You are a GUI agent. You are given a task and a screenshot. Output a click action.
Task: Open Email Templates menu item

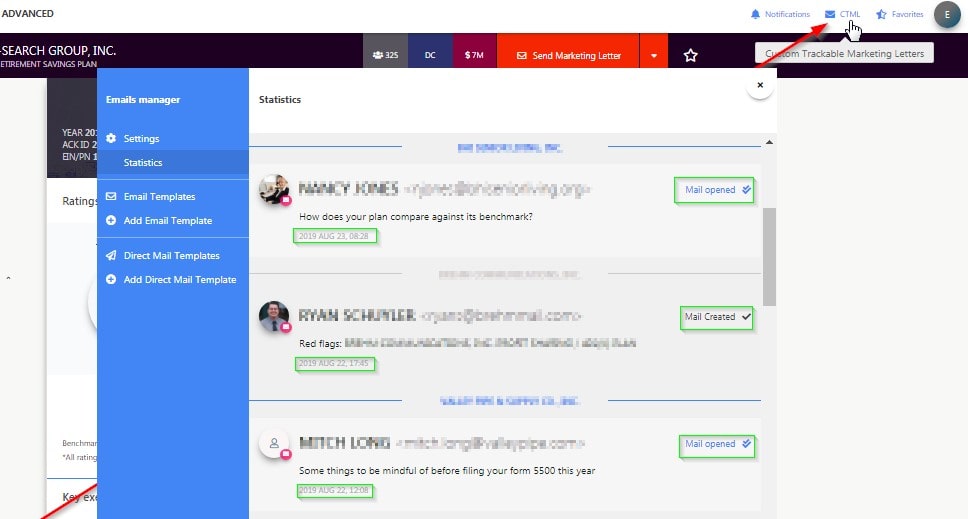click(x=159, y=197)
